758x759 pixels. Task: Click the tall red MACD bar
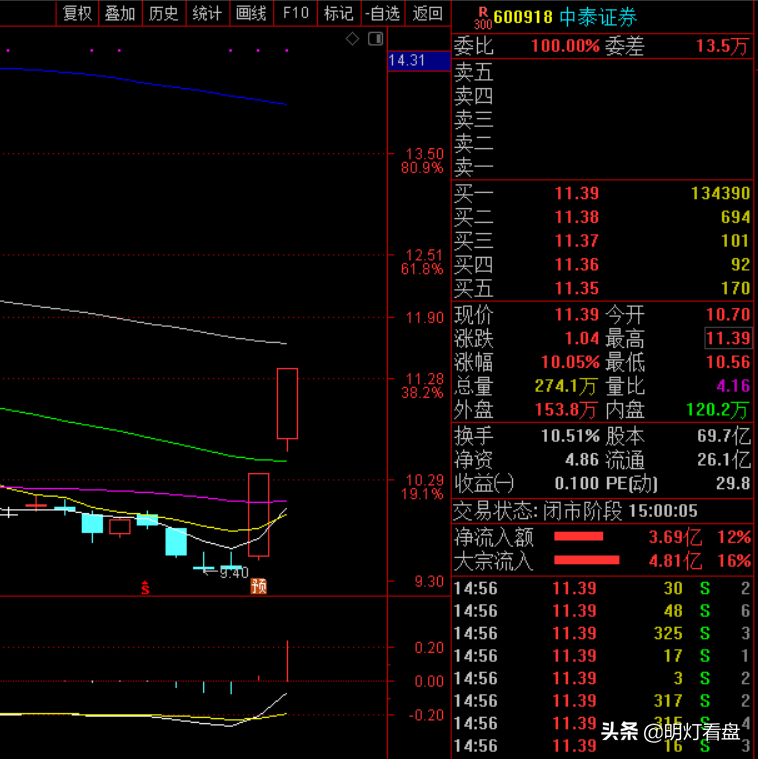288,661
